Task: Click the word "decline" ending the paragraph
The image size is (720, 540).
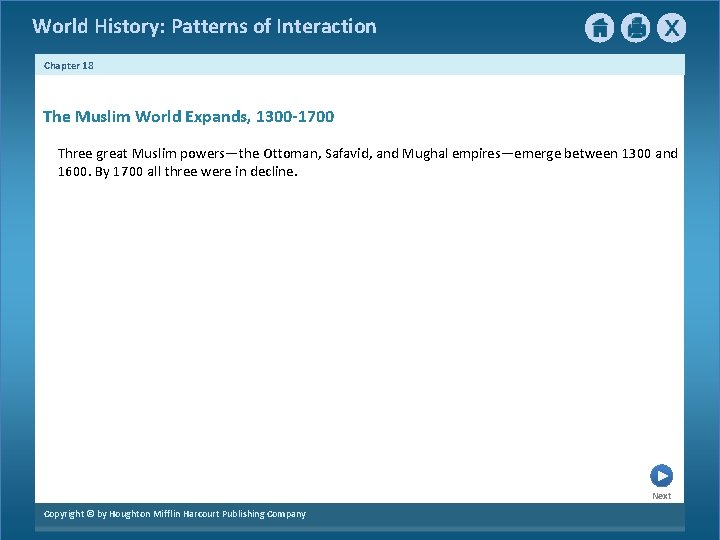Action: 272,172
